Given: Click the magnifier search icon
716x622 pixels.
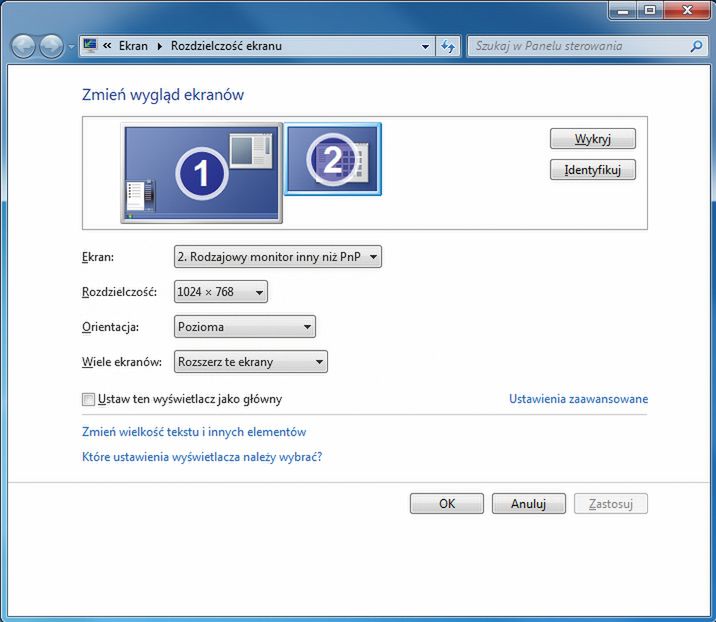Looking at the screenshot, I should 697,46.
